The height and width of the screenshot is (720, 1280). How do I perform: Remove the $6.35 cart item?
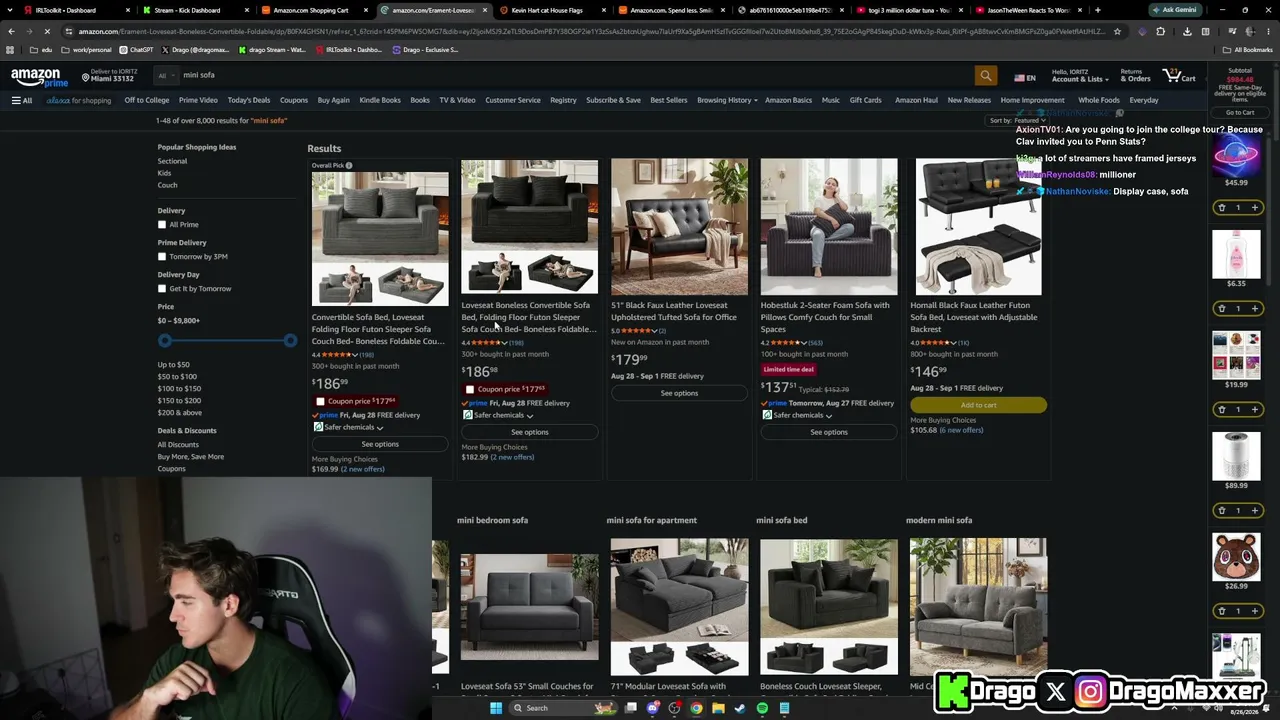1221,309
